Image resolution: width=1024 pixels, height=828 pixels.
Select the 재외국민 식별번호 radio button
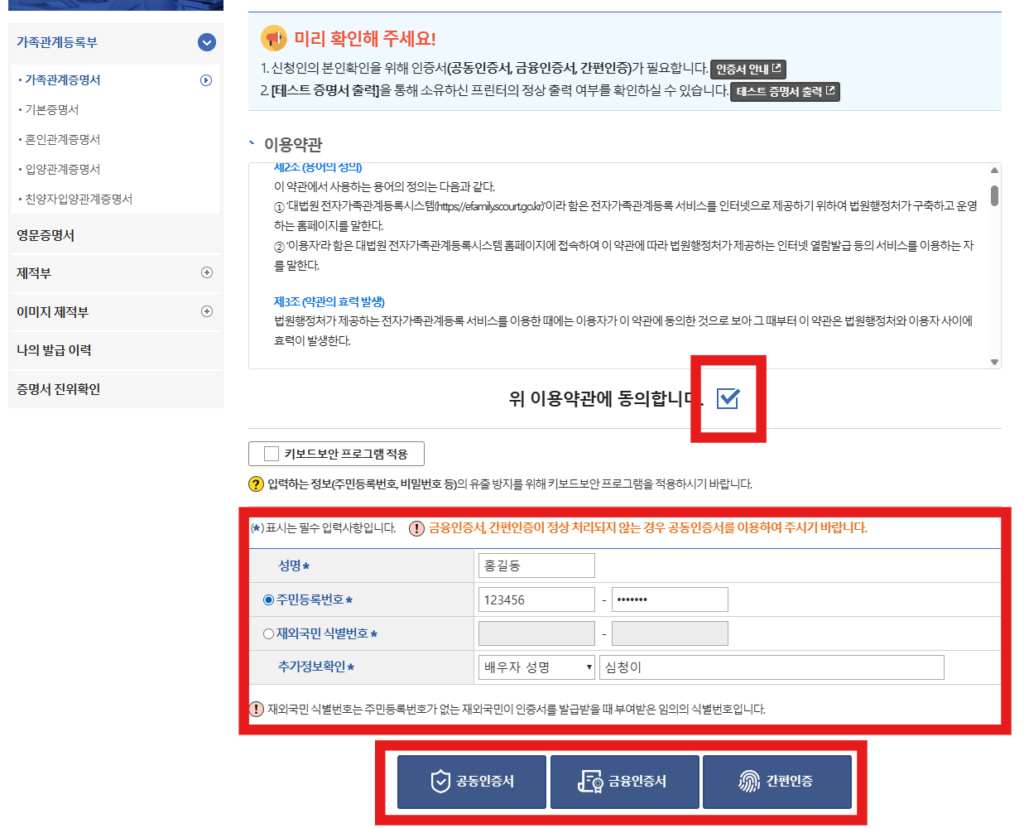(x=268, y=634)
